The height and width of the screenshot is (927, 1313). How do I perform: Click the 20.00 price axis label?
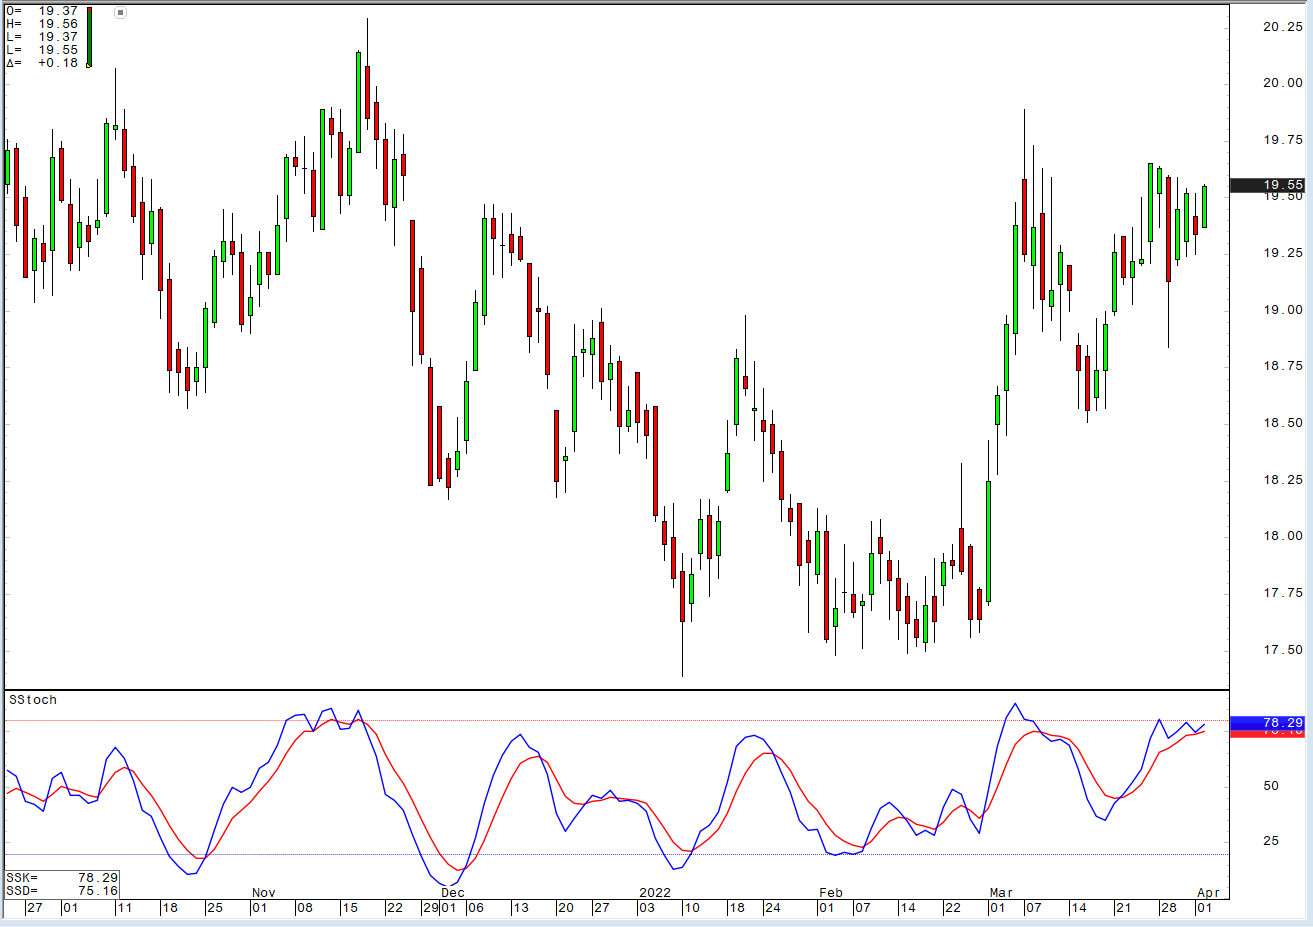pos(1283,83)
